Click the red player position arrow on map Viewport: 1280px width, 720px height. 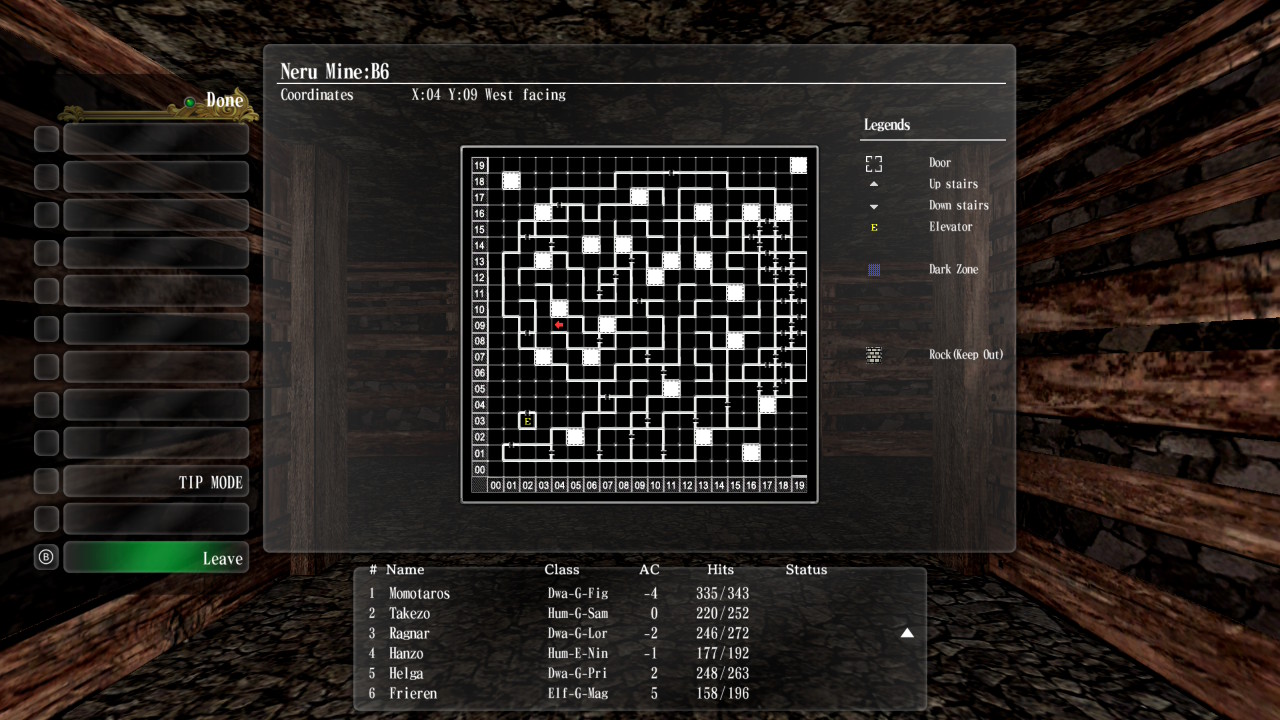pos(559,325)
